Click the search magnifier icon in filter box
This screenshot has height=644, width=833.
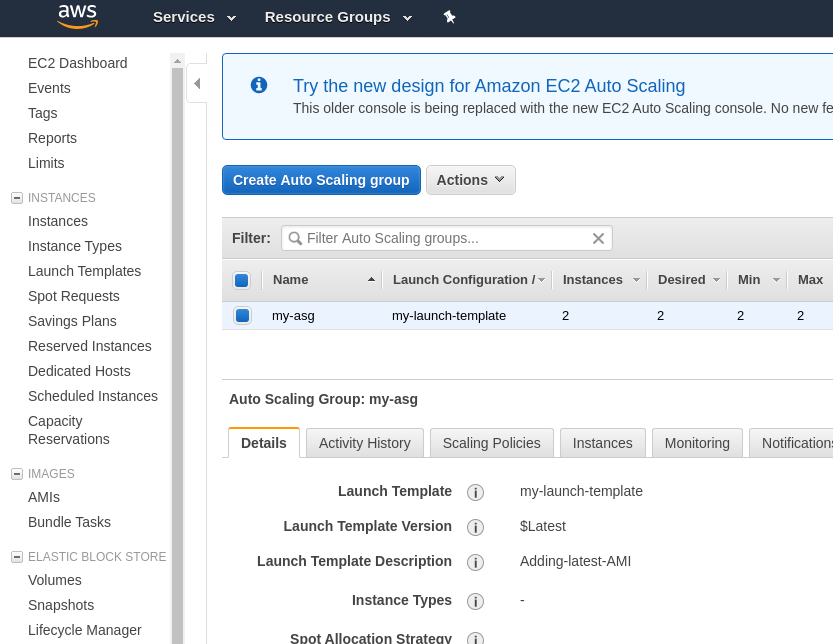(x=295, y=238)
